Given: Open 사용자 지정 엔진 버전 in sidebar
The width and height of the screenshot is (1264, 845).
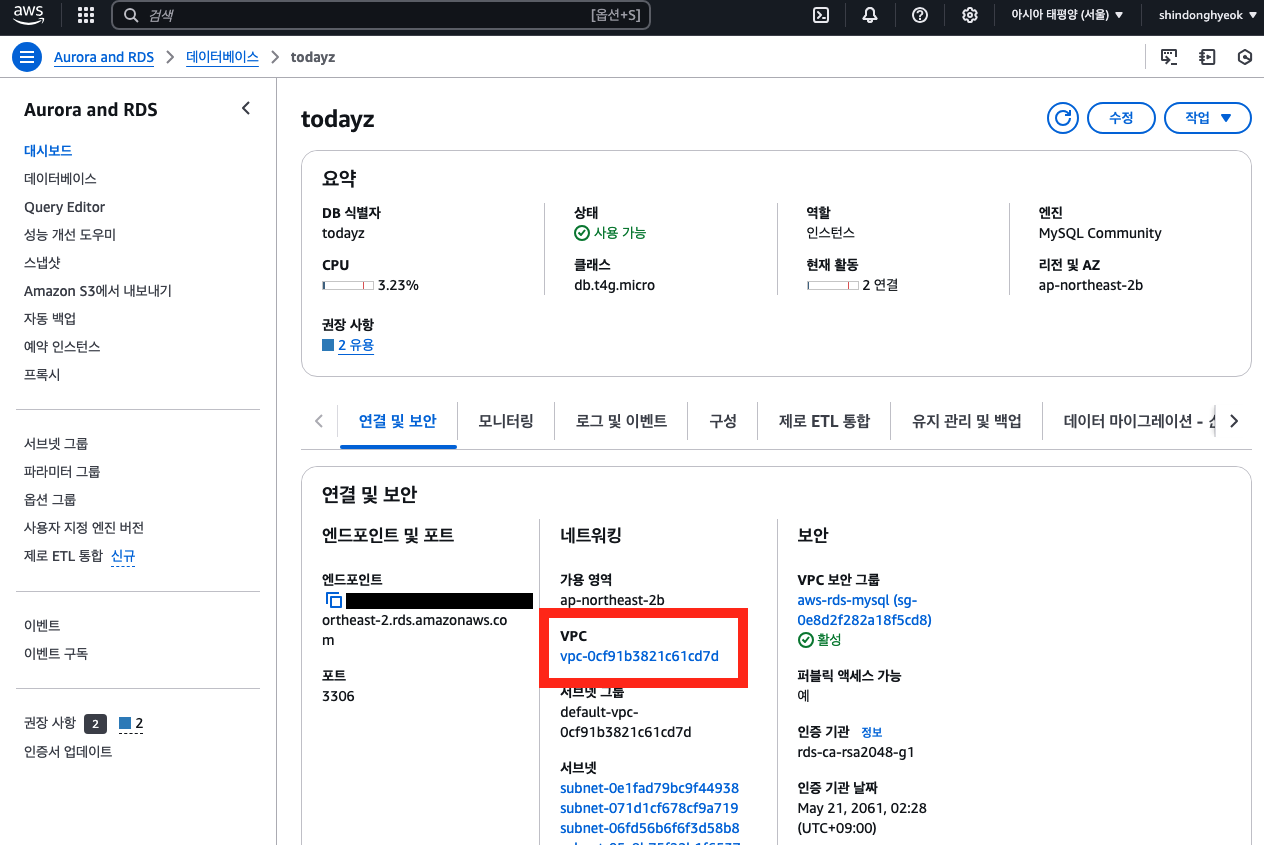Looking at the screenshot, I should [84, 527].
